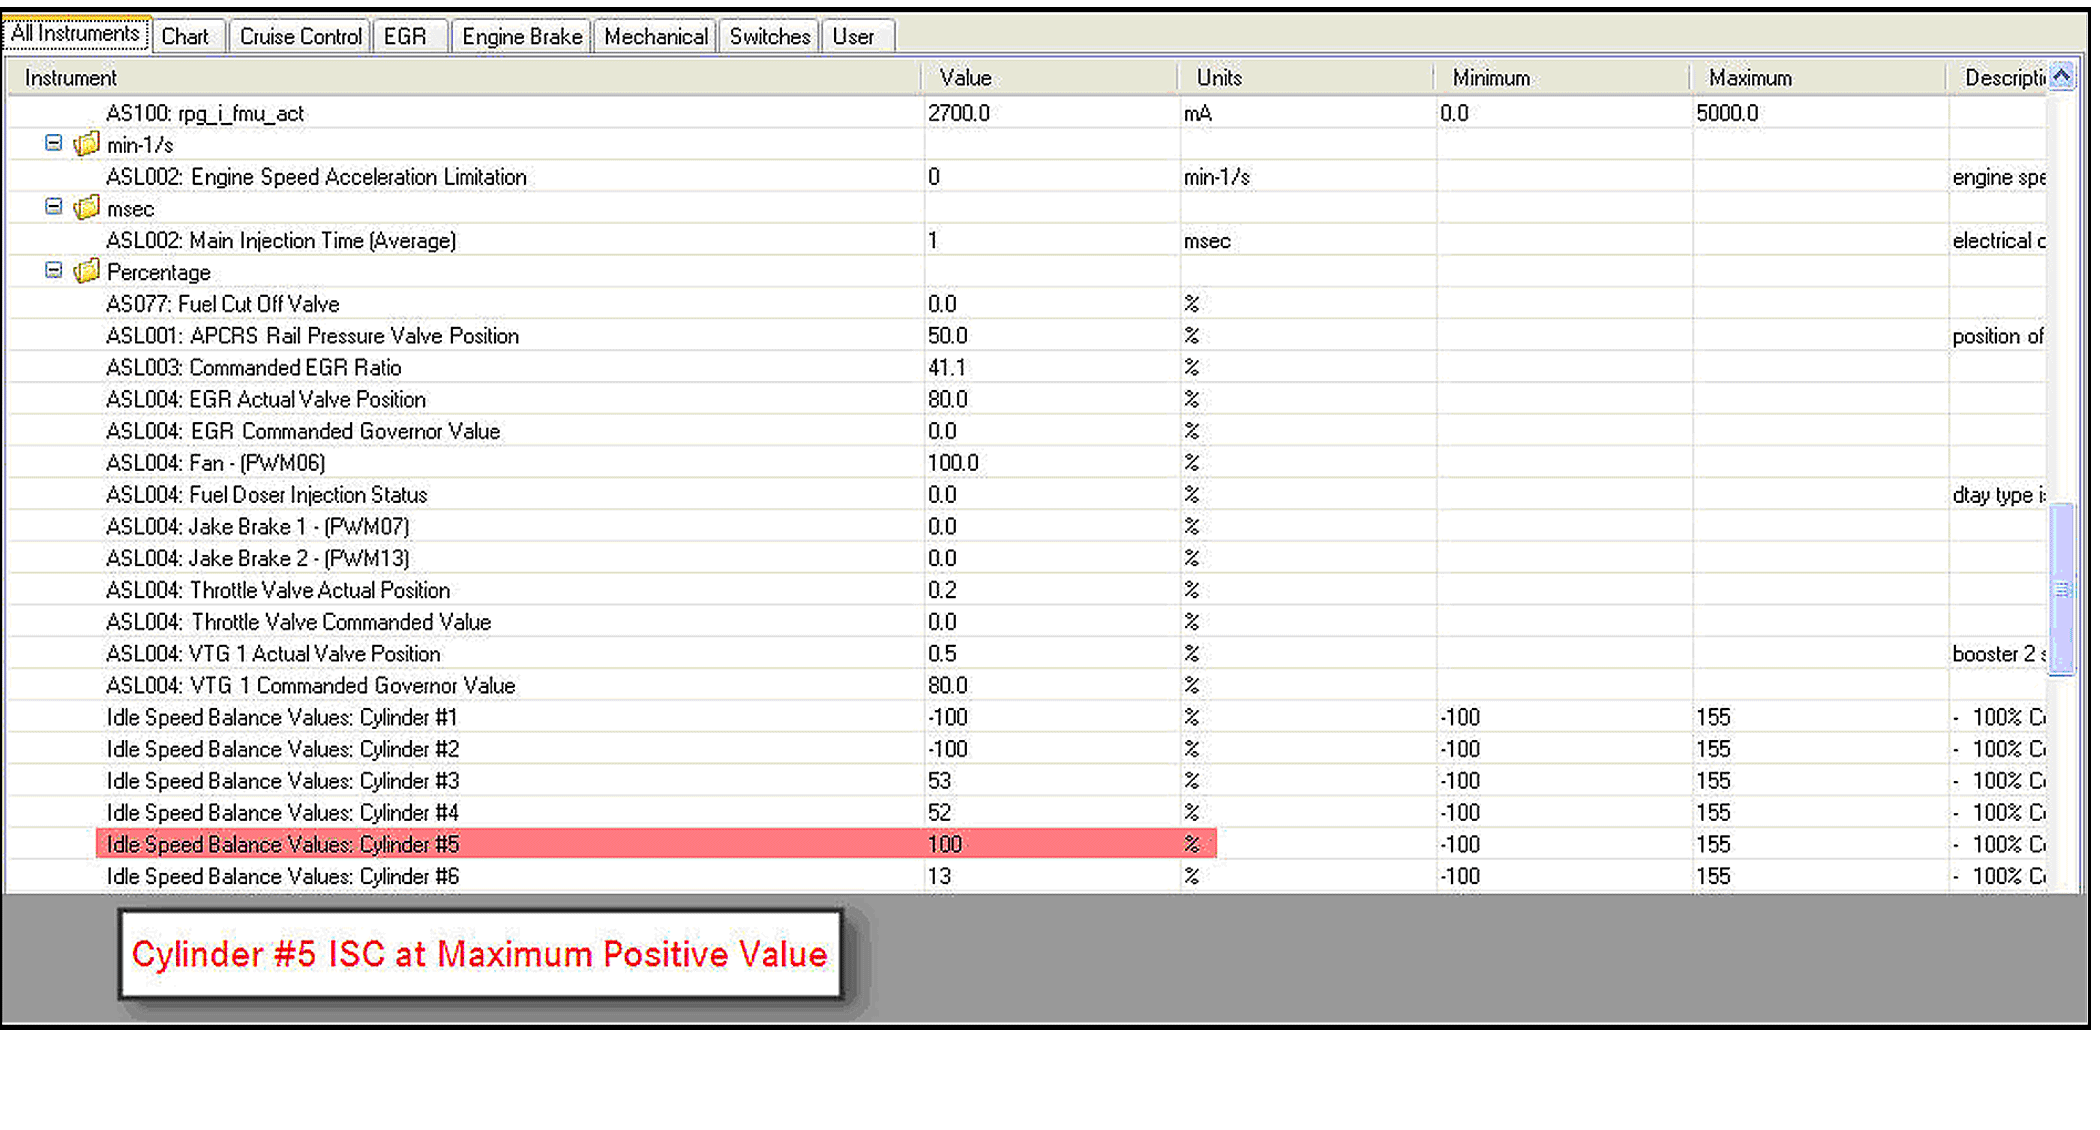Select the Fuel Cut Off Valve row

pyautogui.click(x=223, y=304)
